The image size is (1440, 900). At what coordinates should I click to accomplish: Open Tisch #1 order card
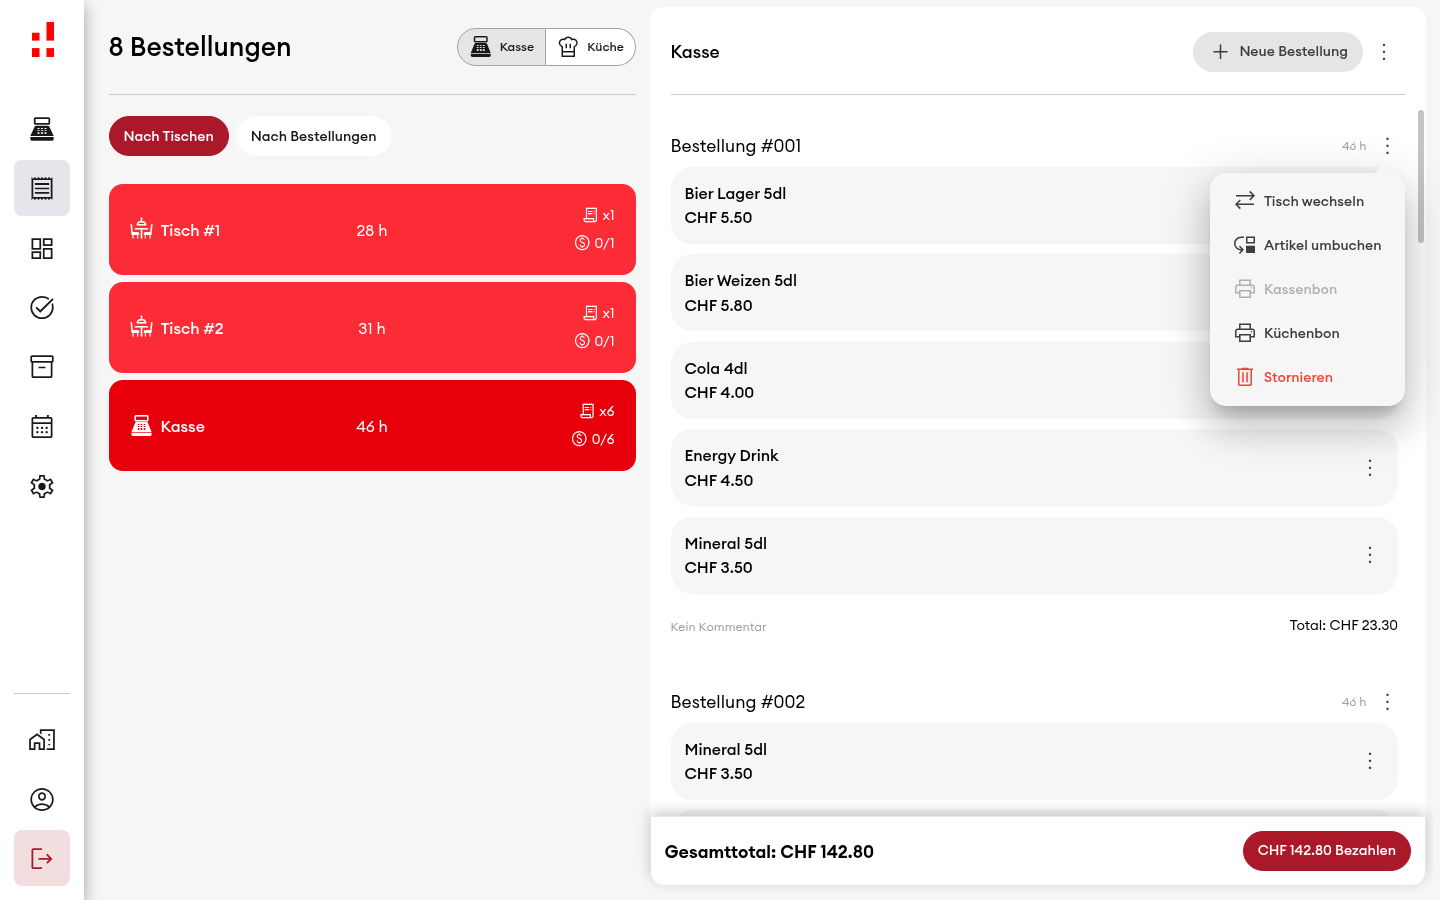click(x=372, y=229)
